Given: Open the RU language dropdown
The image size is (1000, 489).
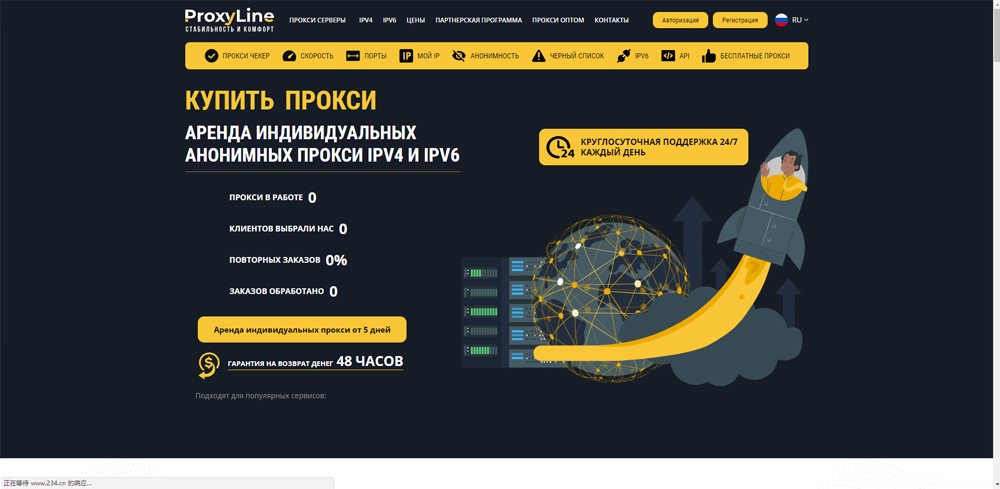Looking at the screenshot, I should (x=800, y=20).
